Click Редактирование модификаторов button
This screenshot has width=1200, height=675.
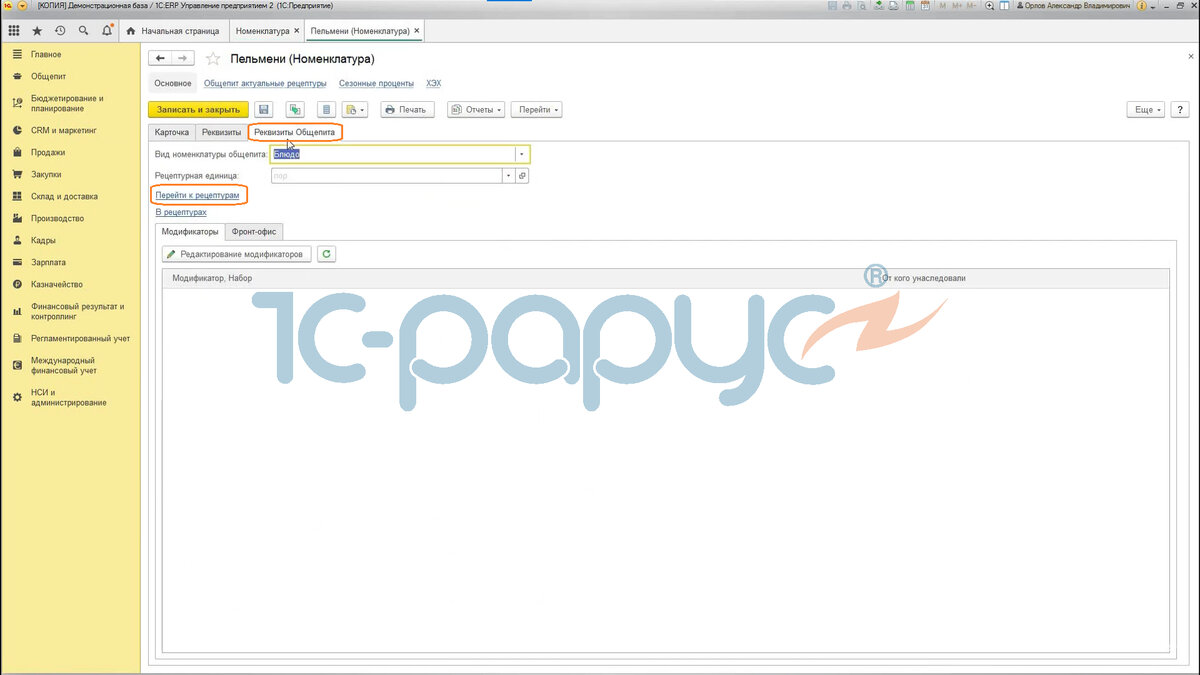[235, 254]
